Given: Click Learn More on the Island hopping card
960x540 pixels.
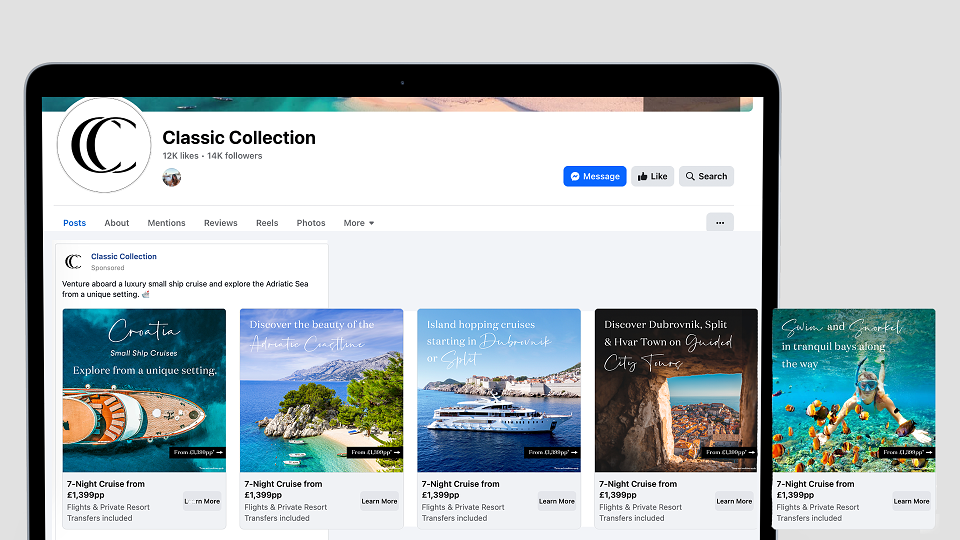Looking at the screenshot, I should pyautogui.click(x=557, y=501).
